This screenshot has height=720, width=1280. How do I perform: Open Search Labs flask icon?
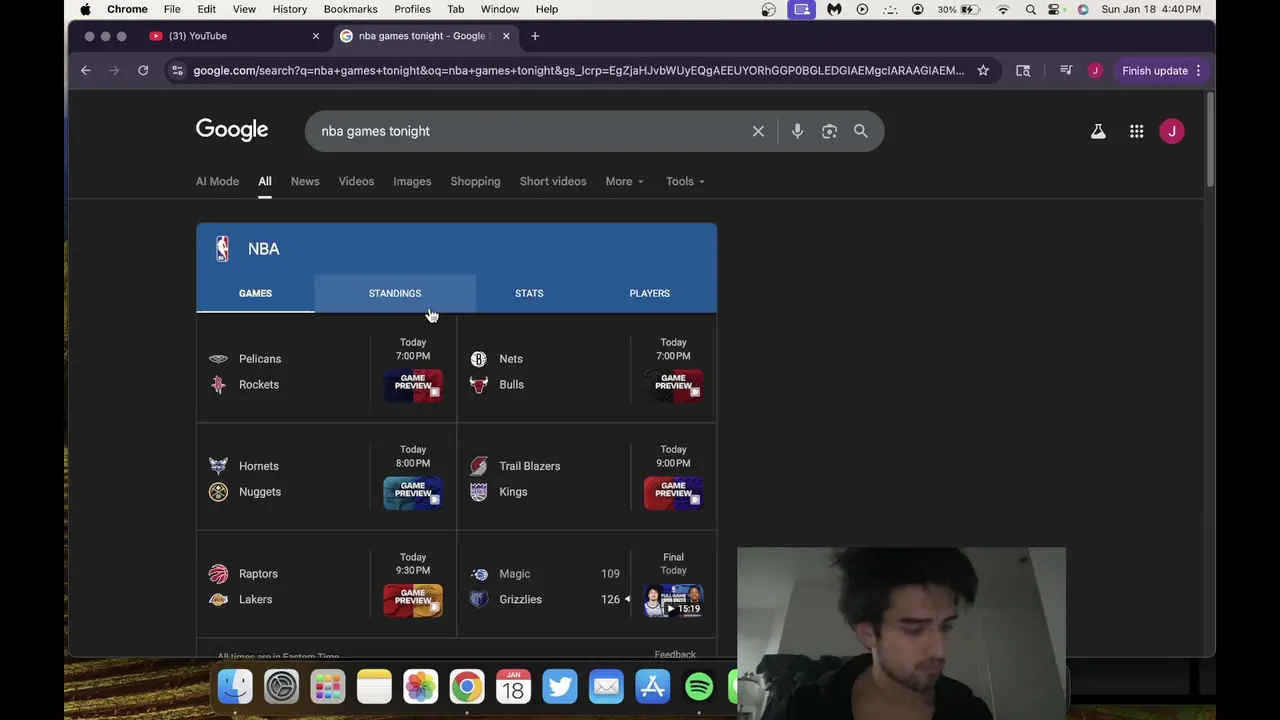click(1098, 131)
